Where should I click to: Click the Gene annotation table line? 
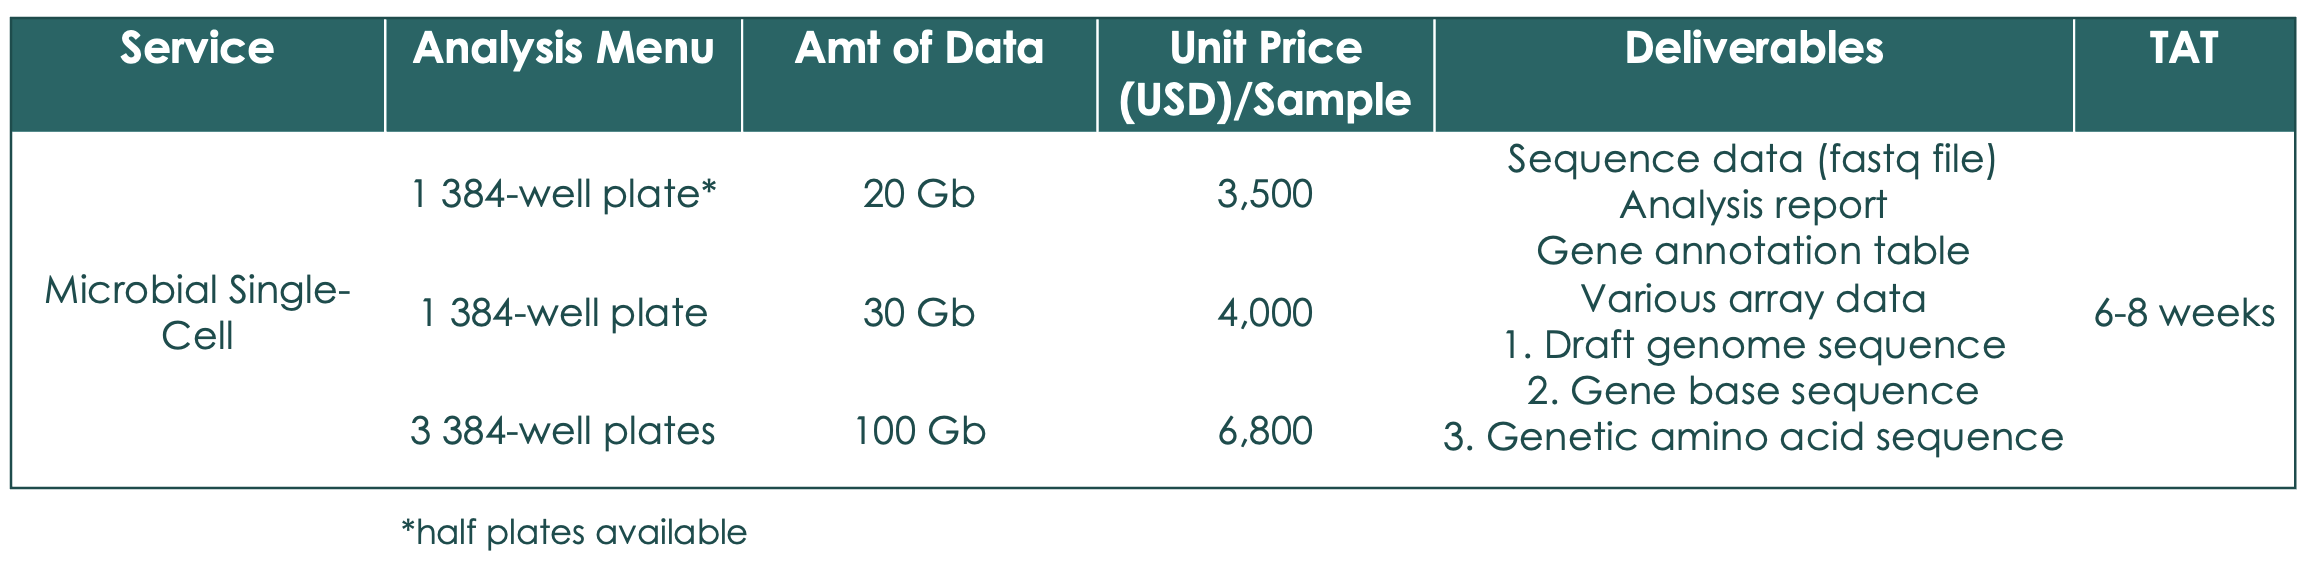(1752, 251)
